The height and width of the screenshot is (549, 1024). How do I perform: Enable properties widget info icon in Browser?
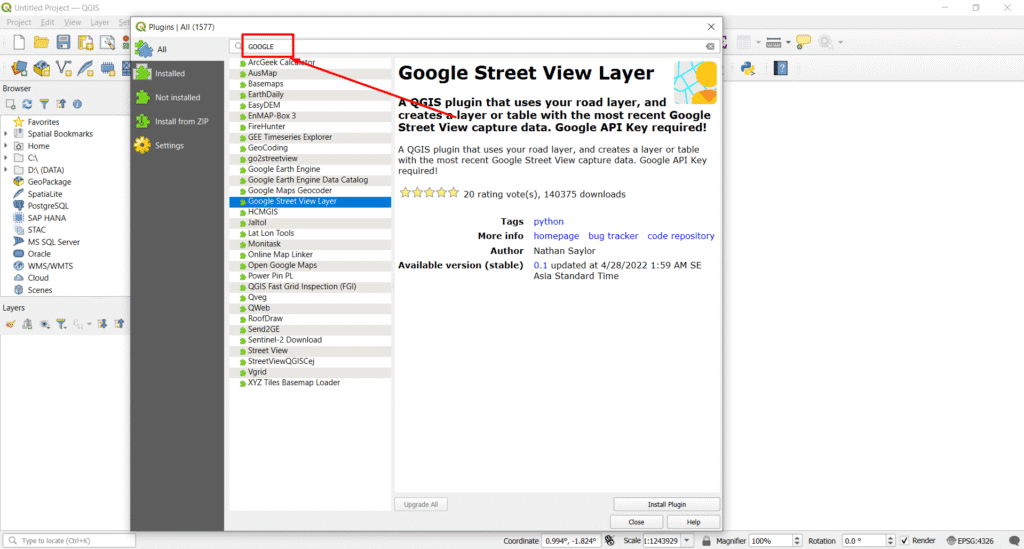click(77, 104)
